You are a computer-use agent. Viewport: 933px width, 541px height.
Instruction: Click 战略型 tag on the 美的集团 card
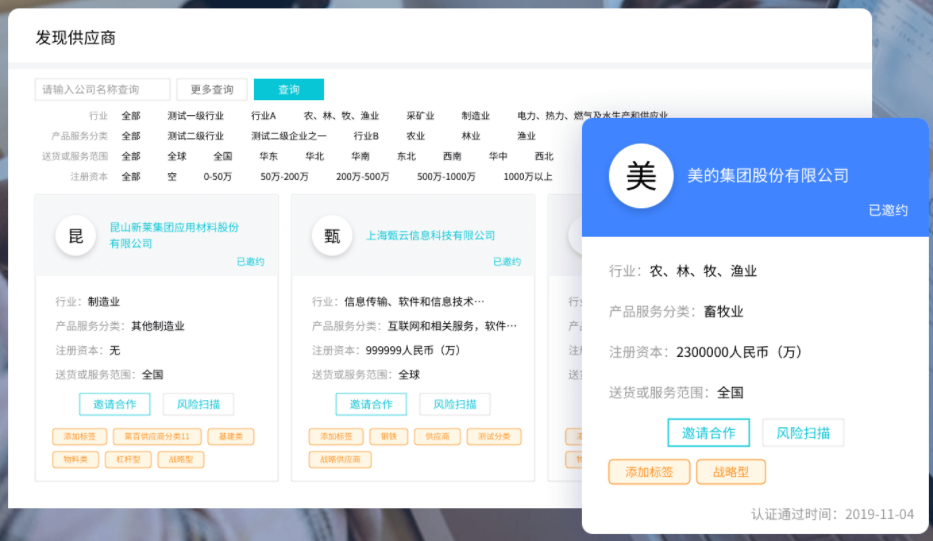coord(731,472)
